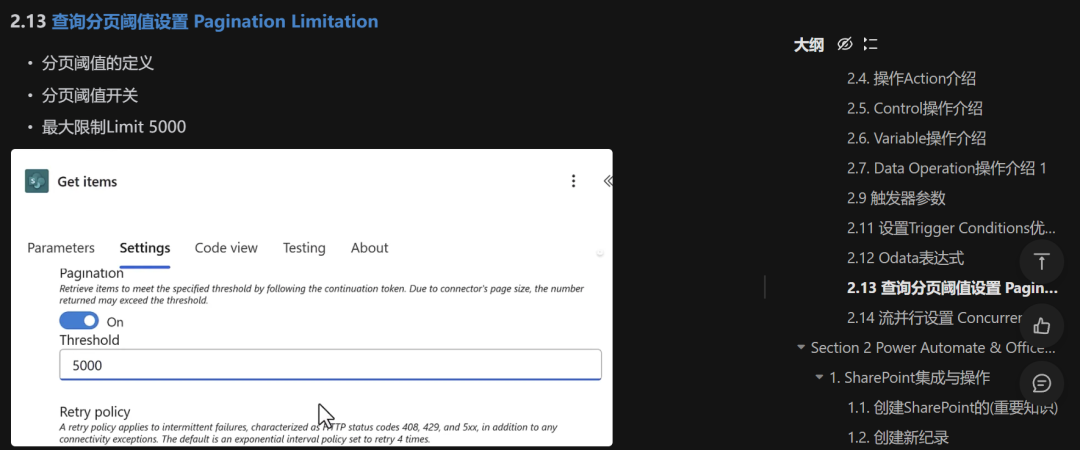Go to 1.2. 创建新纪录 in outline
This screenshot has height=450, width=1080.
[897, 437]
